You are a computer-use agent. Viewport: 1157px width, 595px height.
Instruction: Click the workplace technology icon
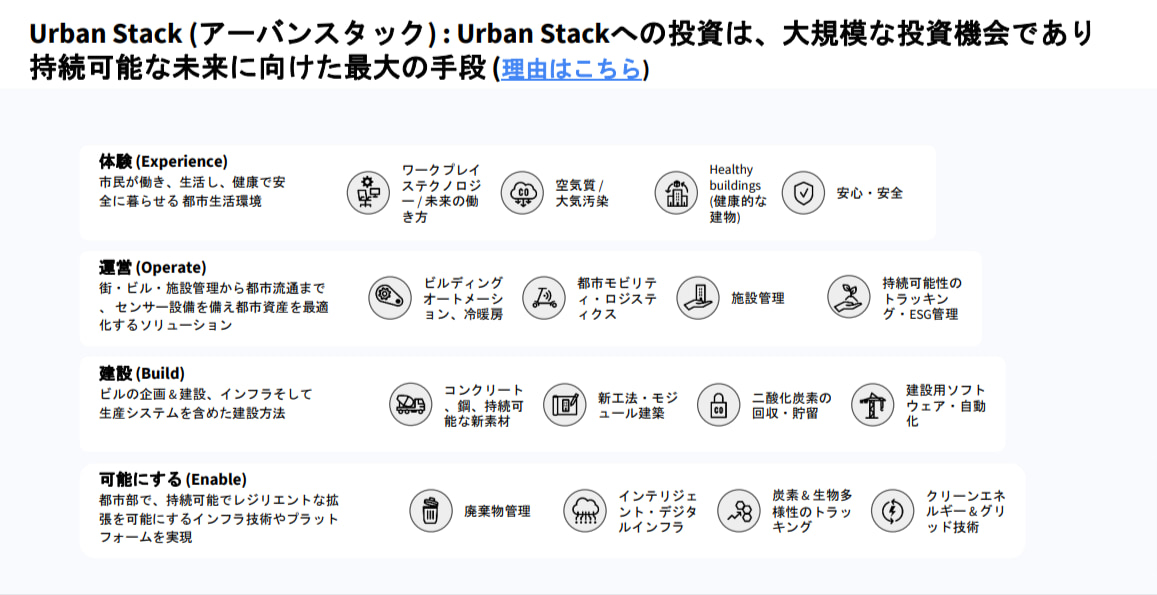click(x=368, y=193)
